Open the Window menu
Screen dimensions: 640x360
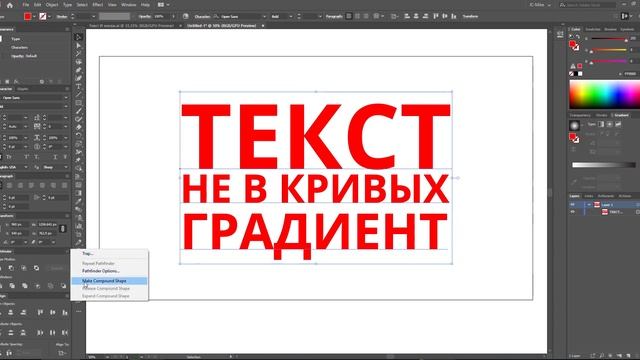(x=129, y=5)
